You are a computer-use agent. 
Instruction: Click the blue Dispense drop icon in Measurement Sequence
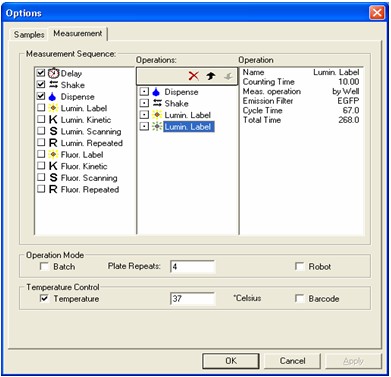(x=52, y=97)
